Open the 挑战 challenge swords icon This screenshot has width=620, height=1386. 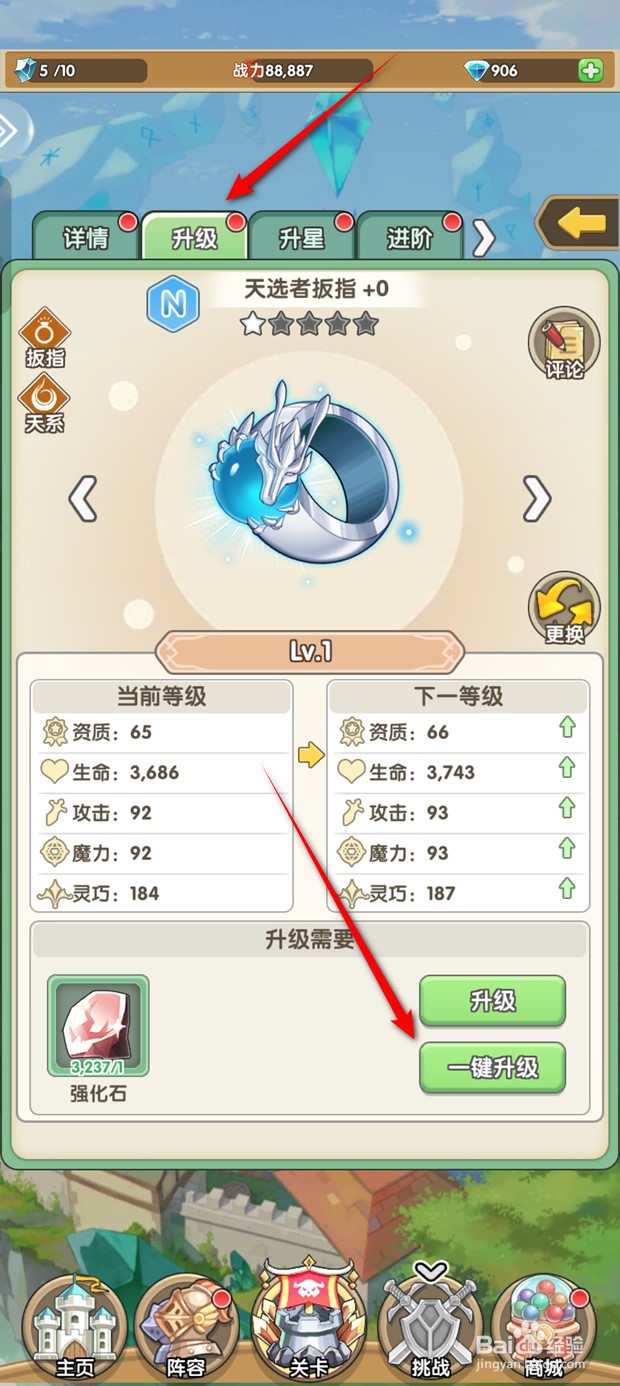click(x=431, y=1325)
